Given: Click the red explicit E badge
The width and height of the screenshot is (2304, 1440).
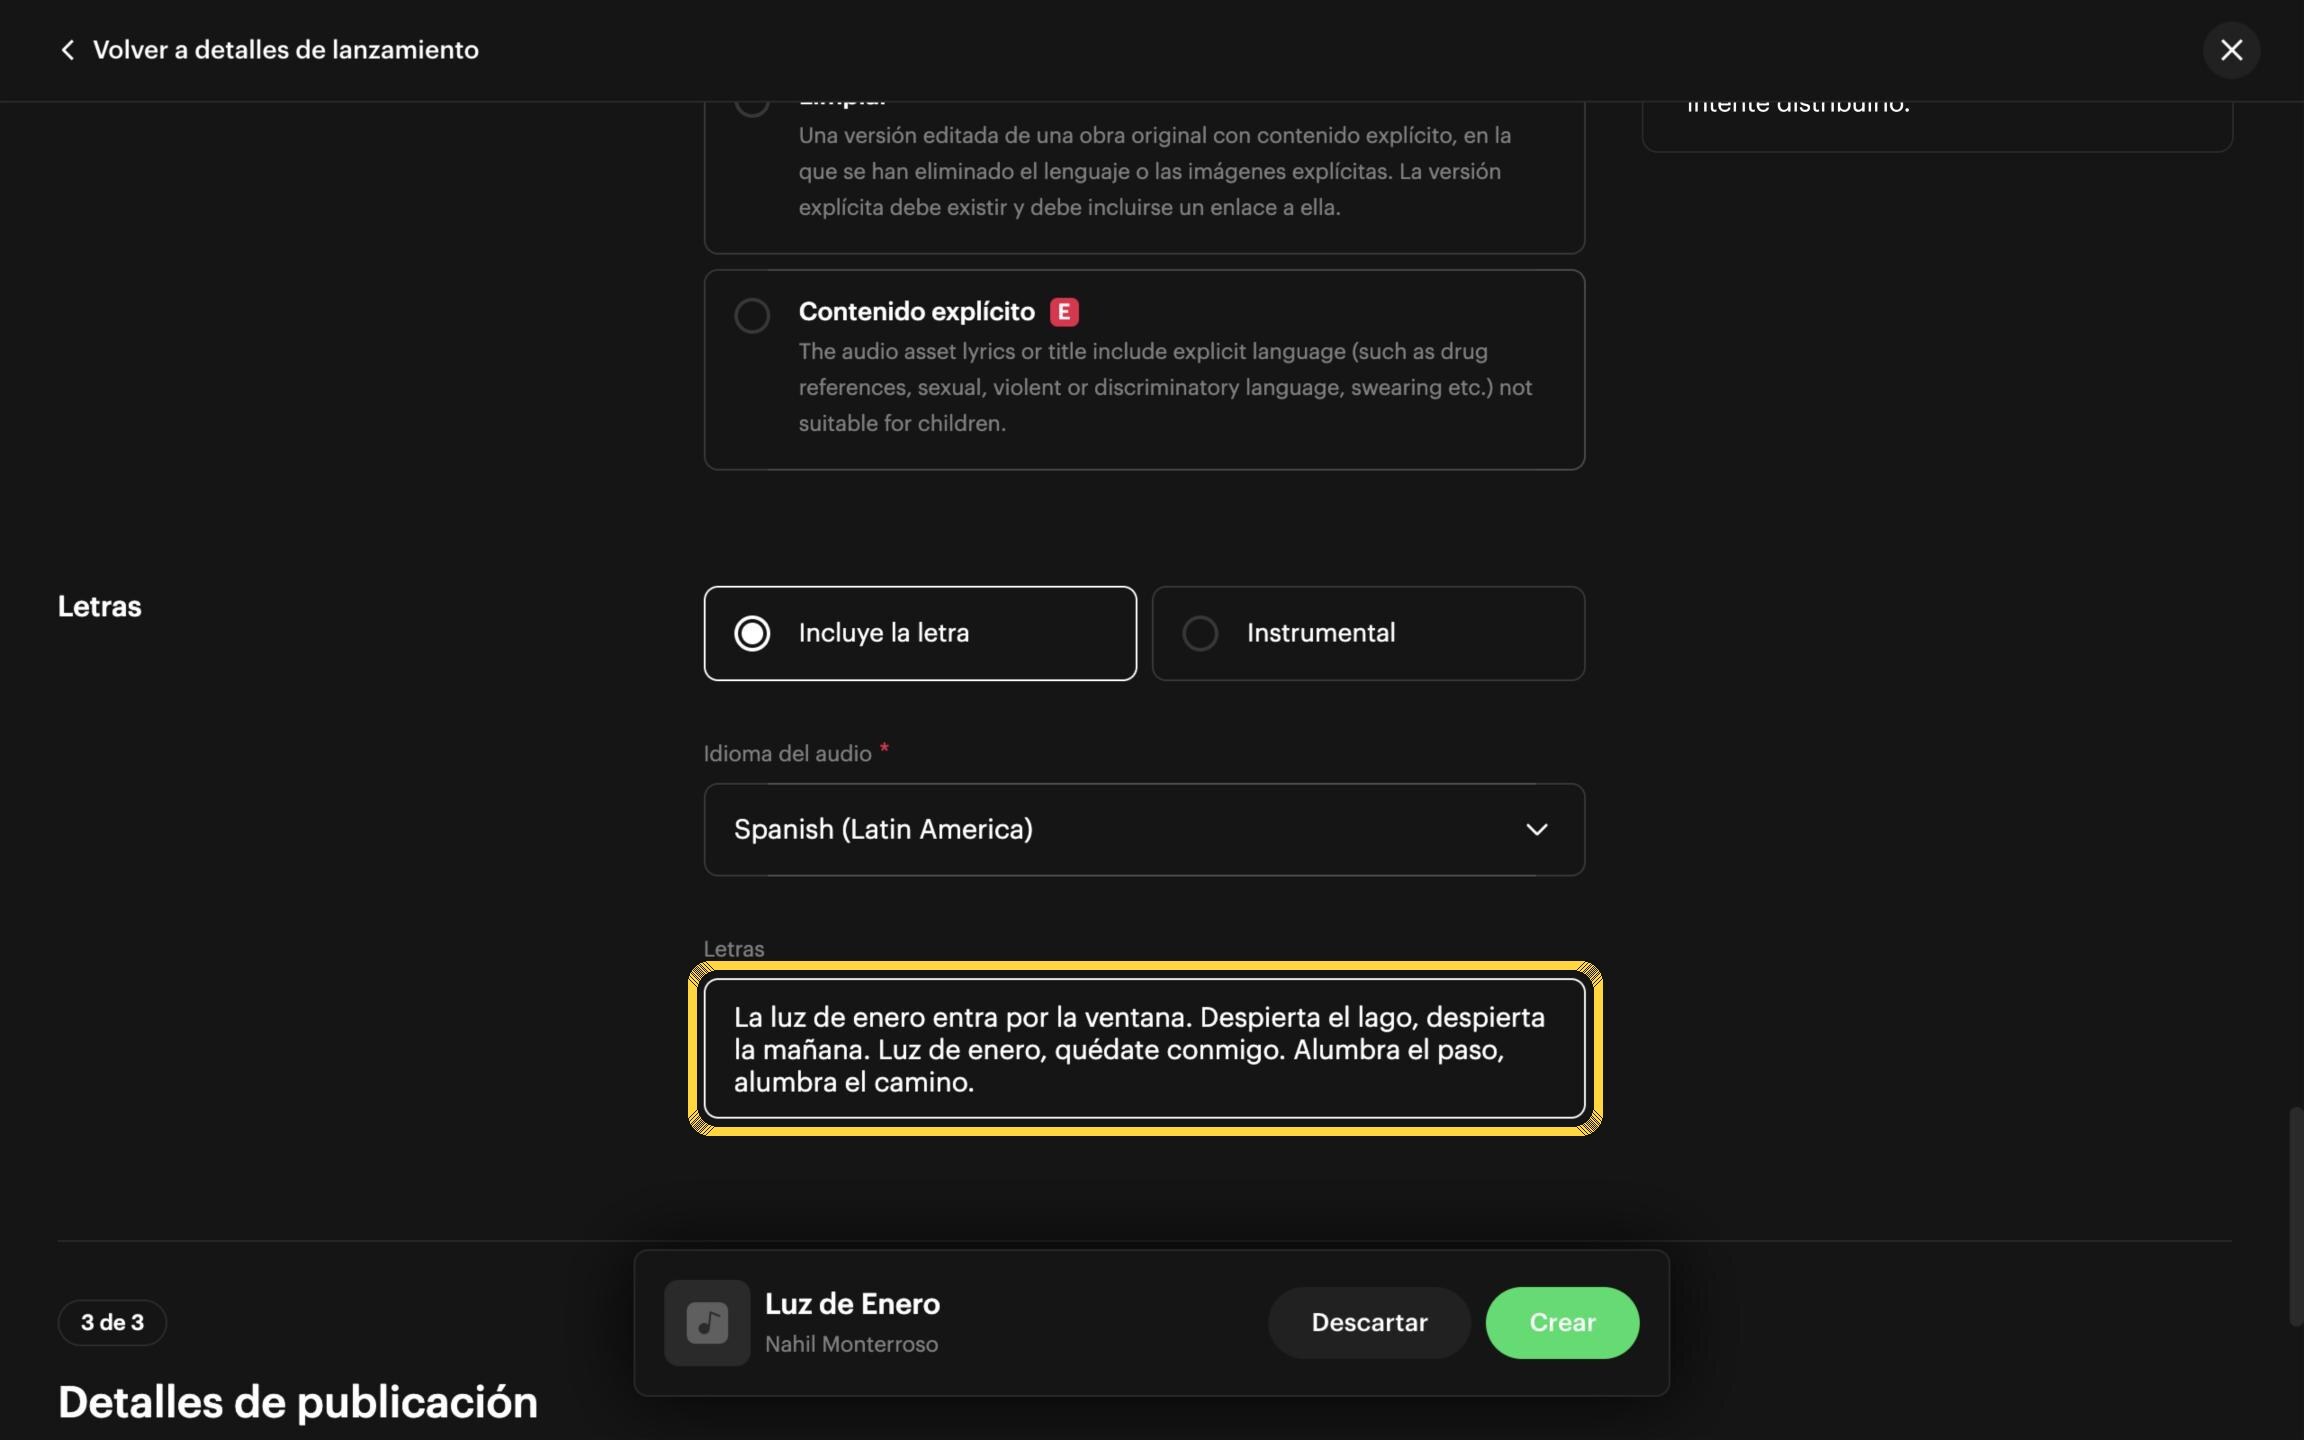Looking at the screenshot, I should [1064, 312].
